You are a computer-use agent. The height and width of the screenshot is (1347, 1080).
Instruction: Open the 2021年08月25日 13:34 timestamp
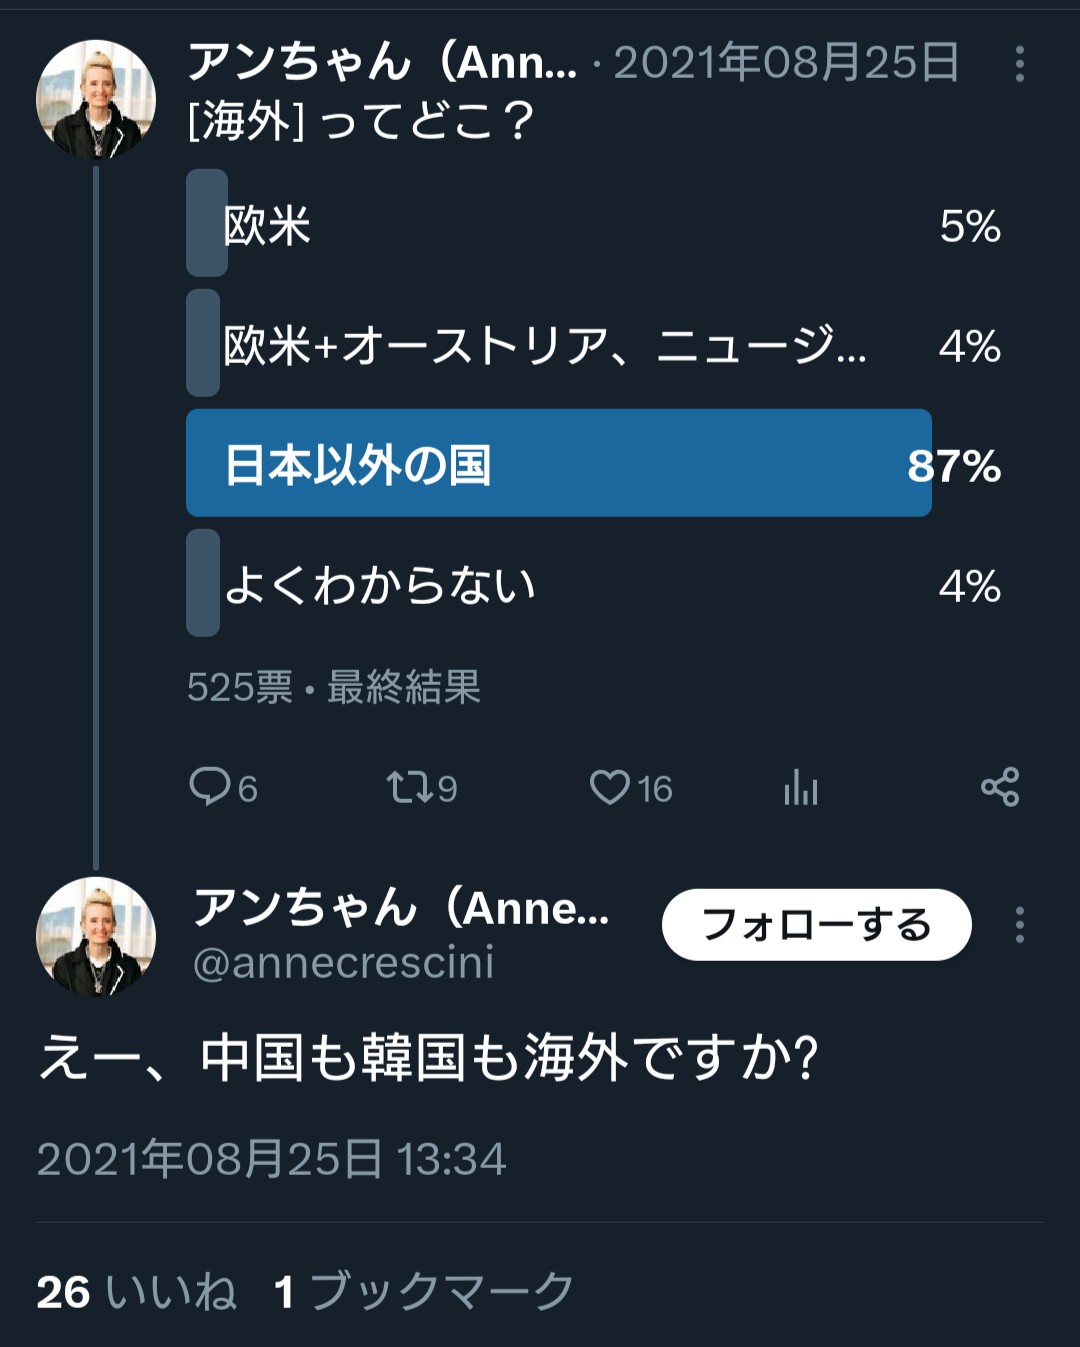[x=271, y=1159]
